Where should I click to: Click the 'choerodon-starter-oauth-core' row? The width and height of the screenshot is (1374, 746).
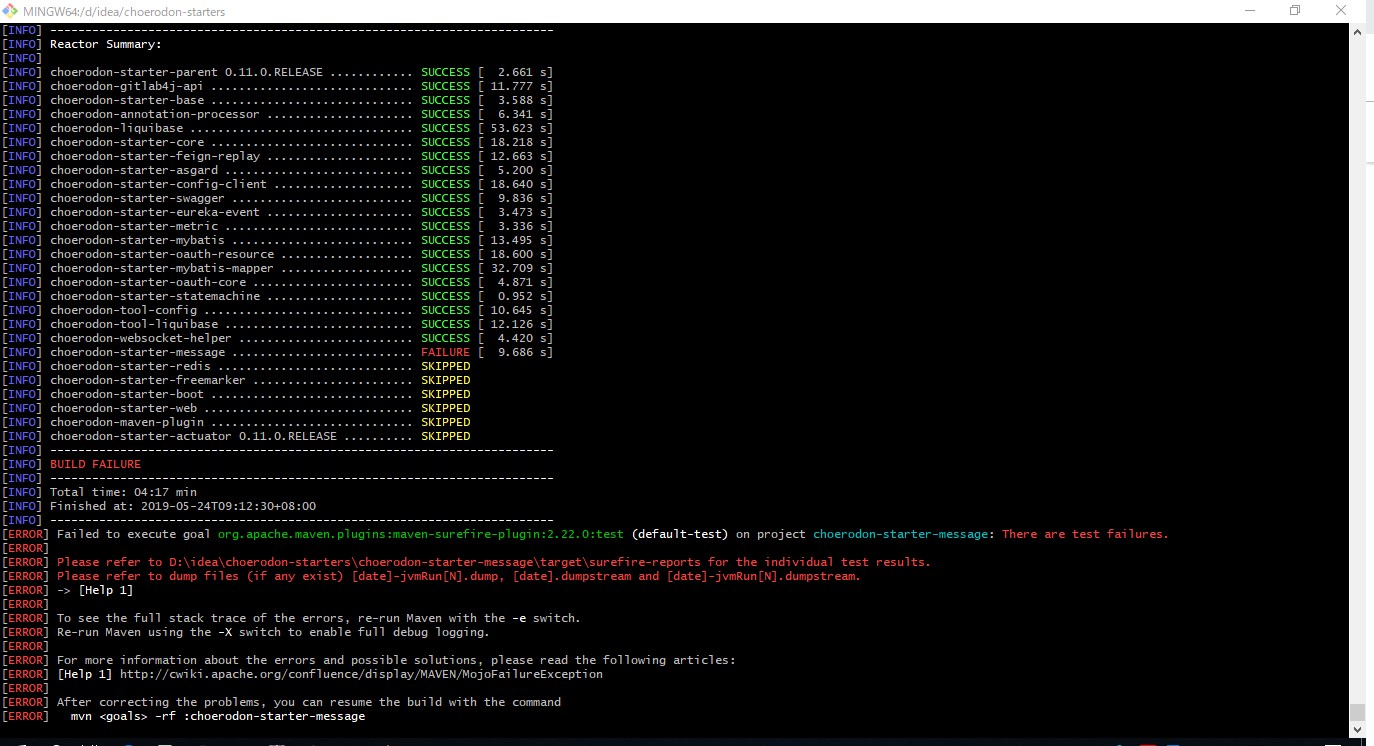point(277,282)
